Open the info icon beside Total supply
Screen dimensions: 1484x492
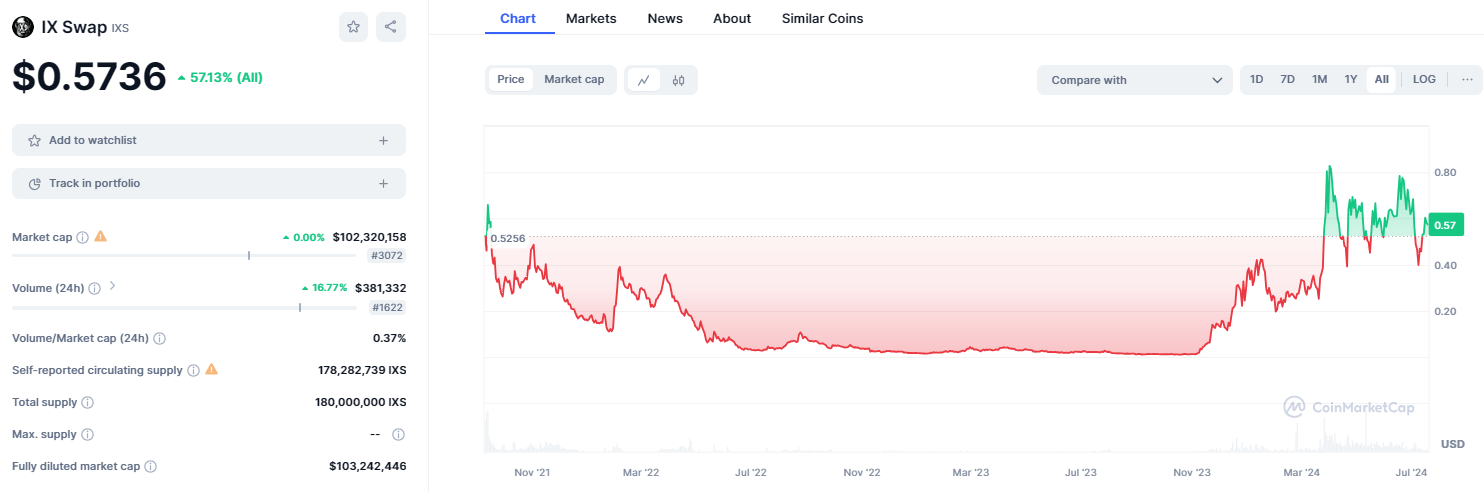click(x=88, y=402)
